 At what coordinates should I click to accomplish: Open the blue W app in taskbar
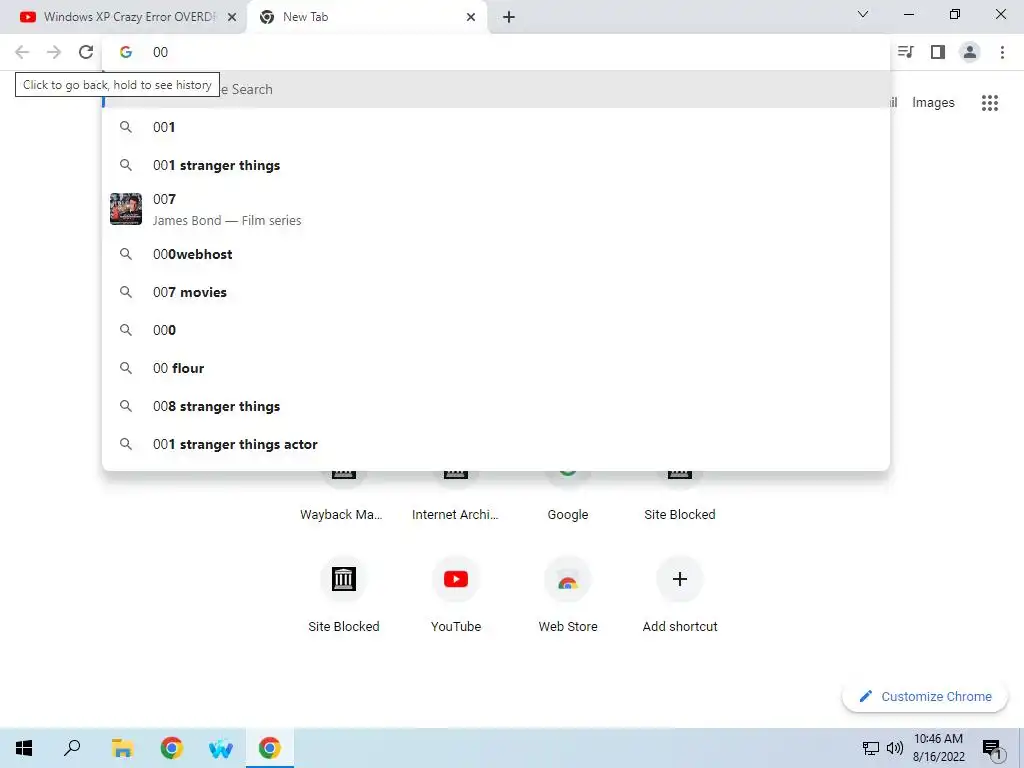click(221, 748)
